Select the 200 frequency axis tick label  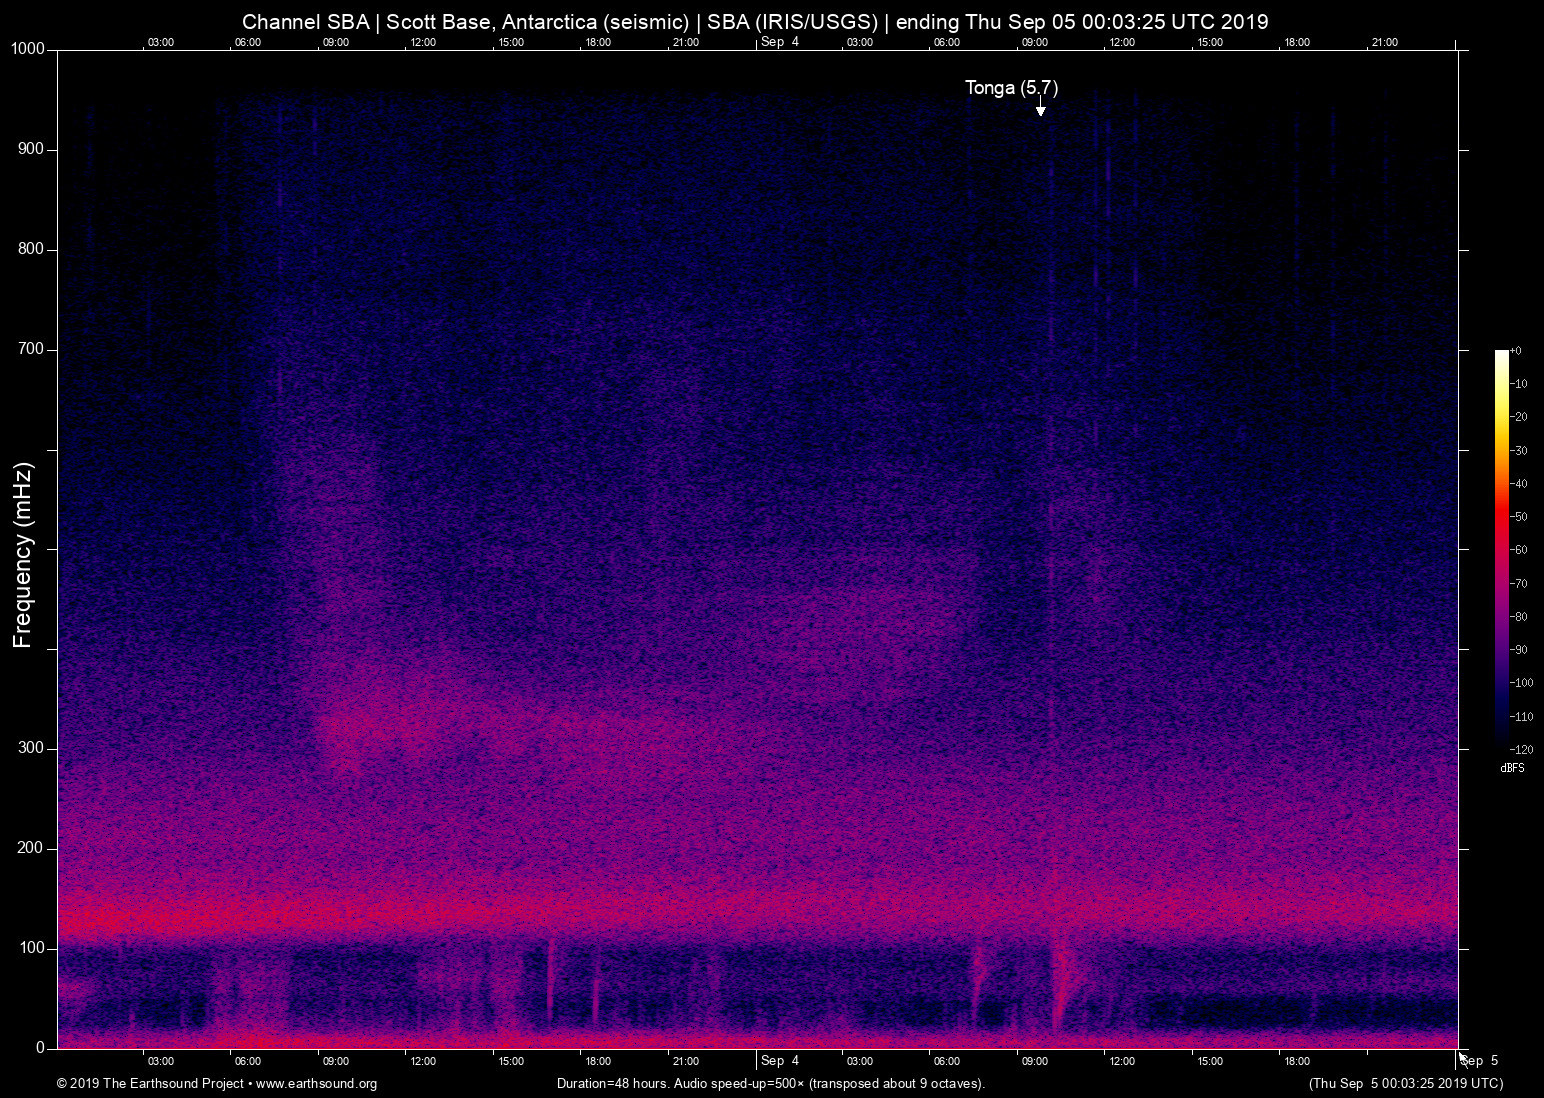[x=31, y=848]
